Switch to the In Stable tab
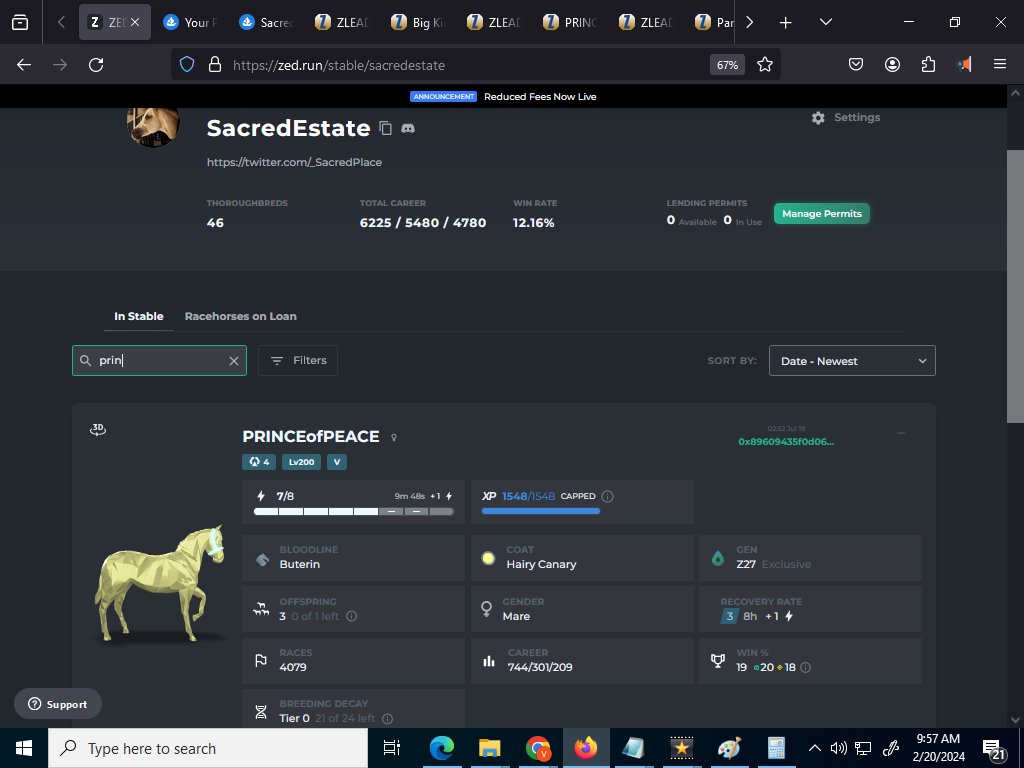1024x768 pixels. pyautogui.click(x=139, y=316)
